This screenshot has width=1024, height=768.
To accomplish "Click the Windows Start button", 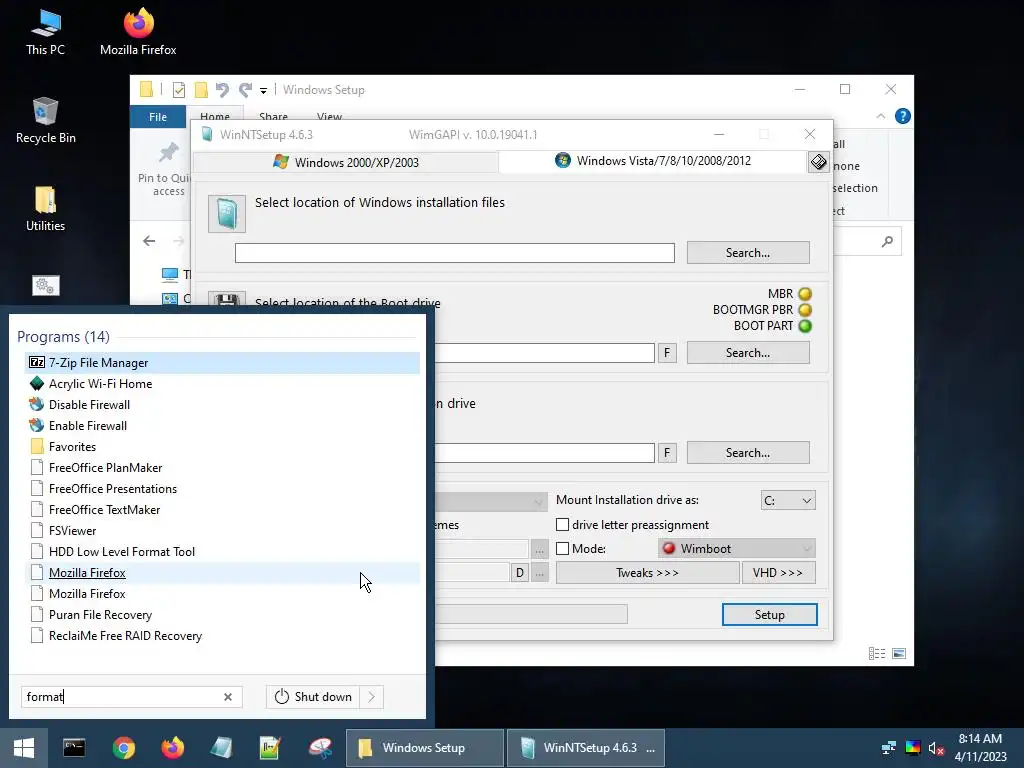I will (24, 748).
